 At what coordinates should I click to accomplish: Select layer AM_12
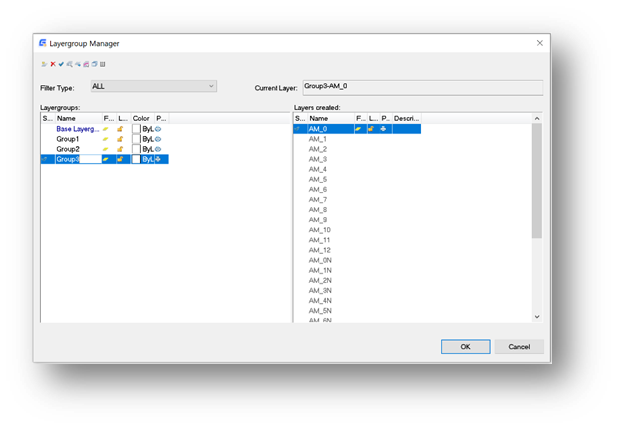pos(320,250)
